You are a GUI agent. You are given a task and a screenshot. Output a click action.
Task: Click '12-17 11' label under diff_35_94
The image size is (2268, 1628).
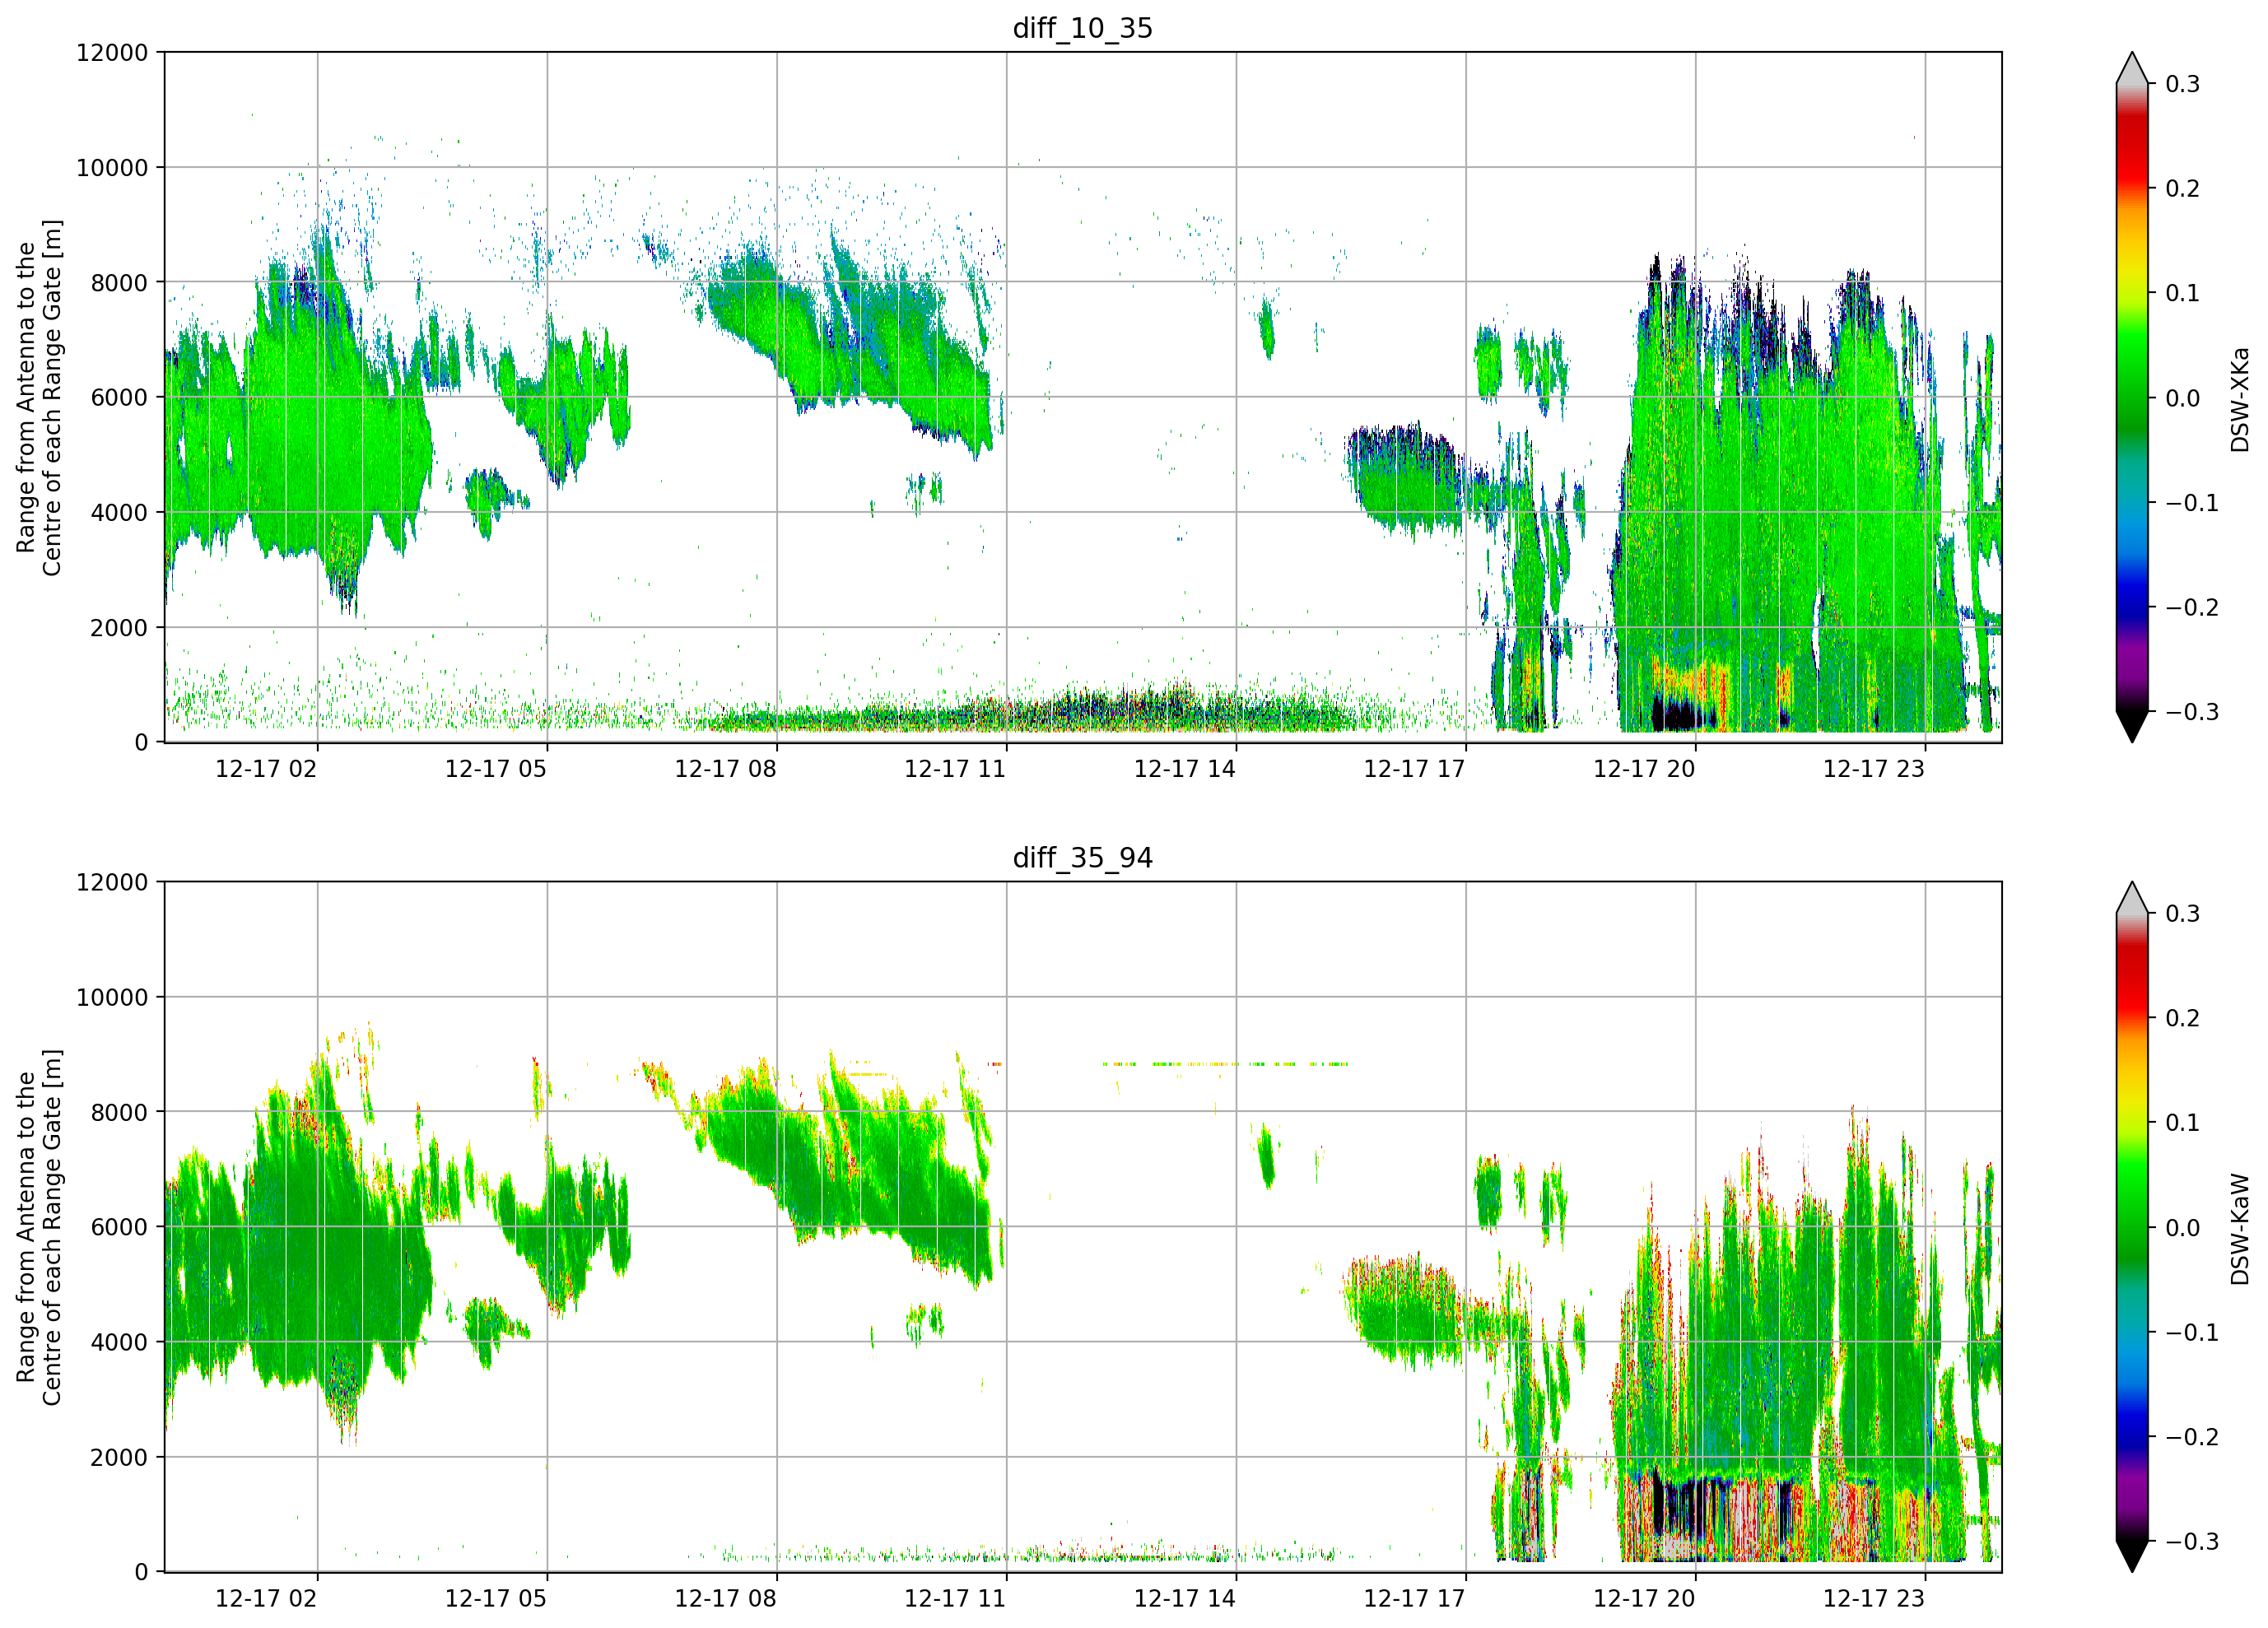[x=955, y=1599]
